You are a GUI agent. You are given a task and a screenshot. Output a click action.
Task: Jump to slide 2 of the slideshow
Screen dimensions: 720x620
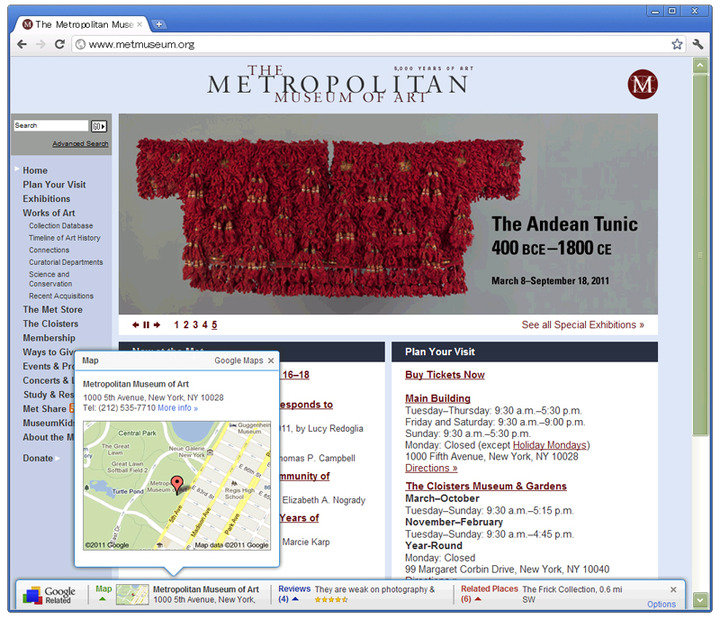pos(186,325)
